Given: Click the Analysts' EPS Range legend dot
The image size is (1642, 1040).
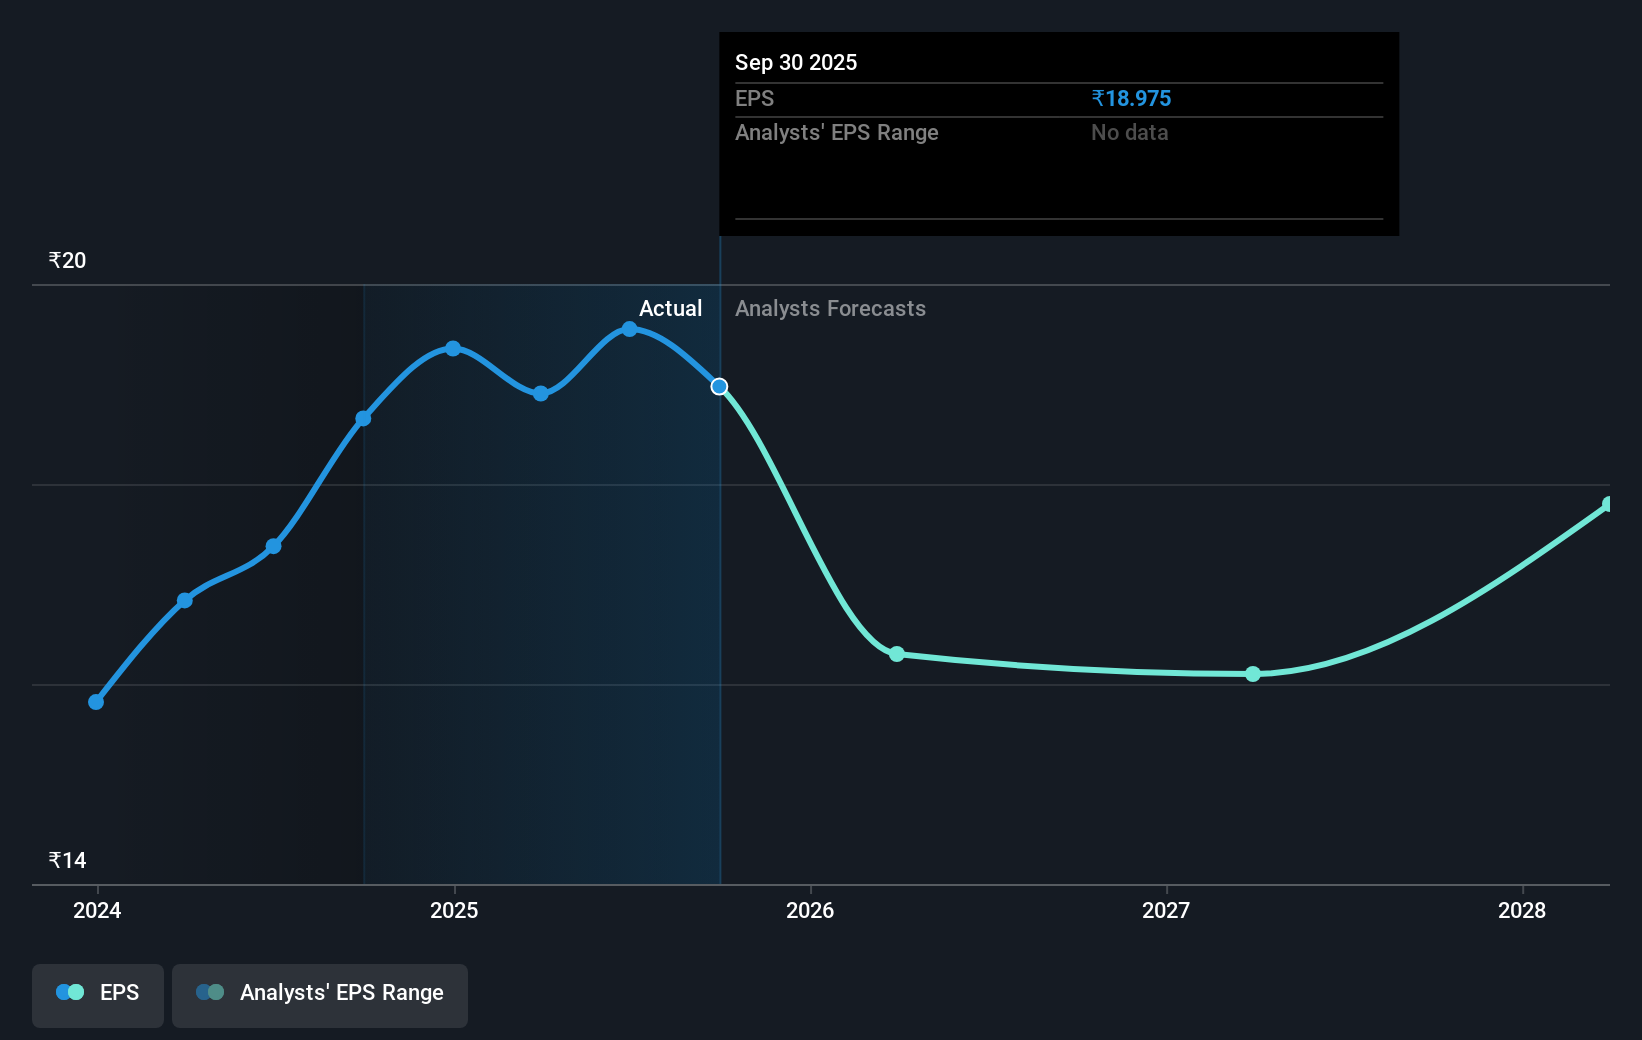Looking at the screenshot, I should point(210,992).
